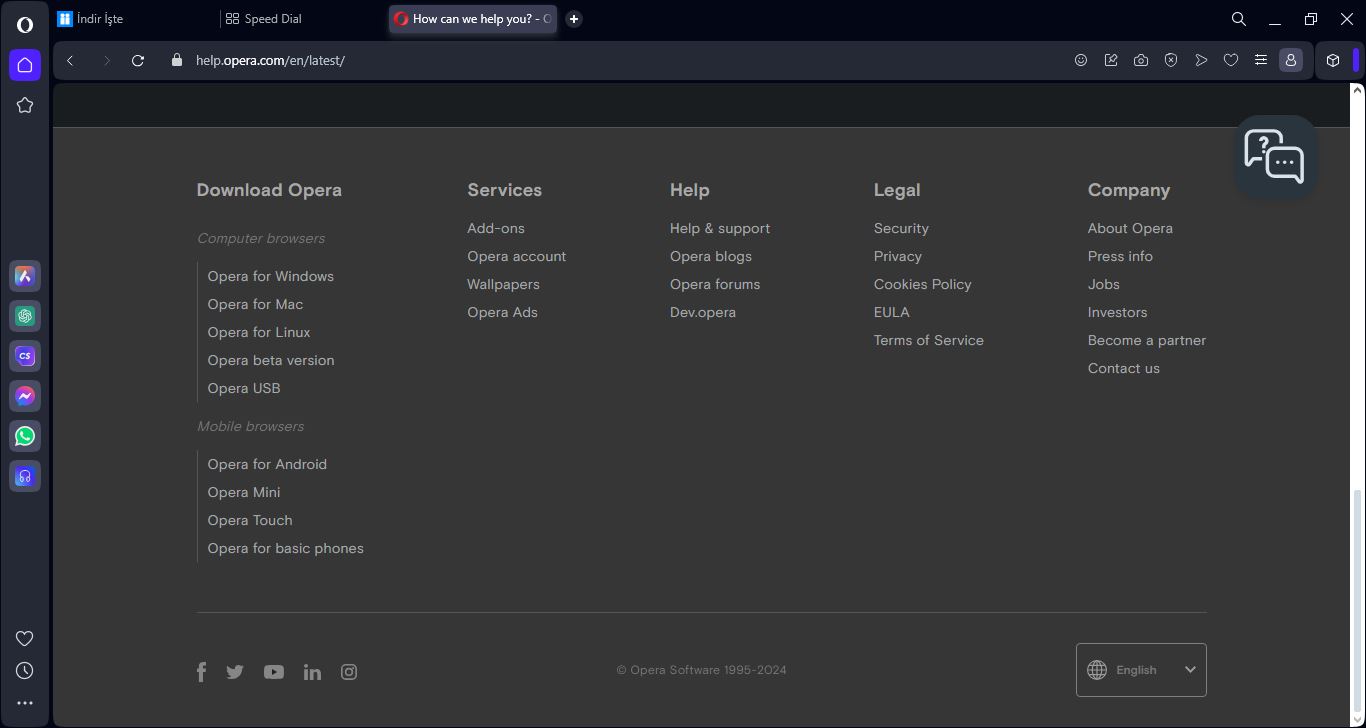
Task: Open ChatSonic sidebar panel
Action: click(x=25, y=356)
